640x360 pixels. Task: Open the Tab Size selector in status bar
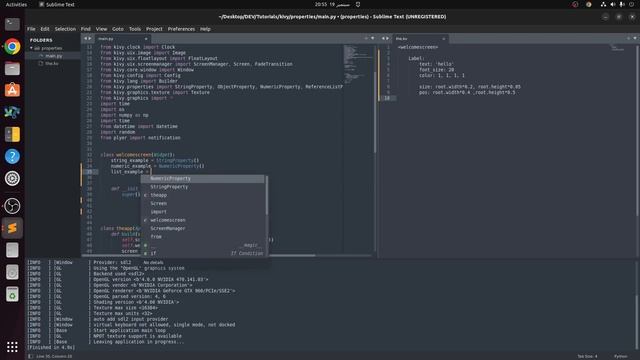(x=587, y=356)
